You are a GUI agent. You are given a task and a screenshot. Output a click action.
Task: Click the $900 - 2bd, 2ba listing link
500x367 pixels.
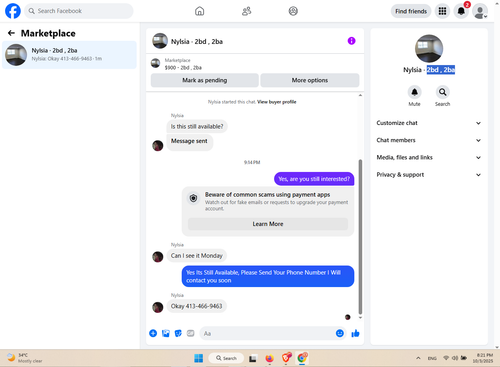(x=183, y=68)
